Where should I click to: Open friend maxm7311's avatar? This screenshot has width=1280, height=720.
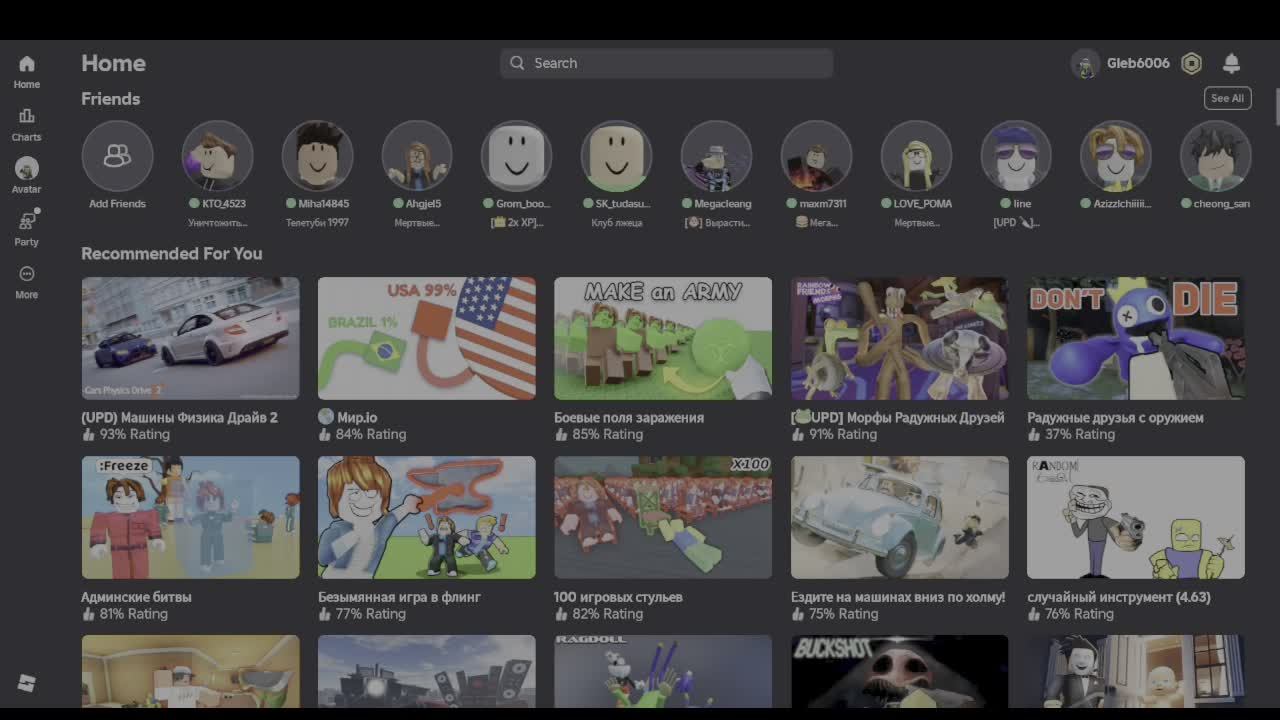(x=816, y=156)
